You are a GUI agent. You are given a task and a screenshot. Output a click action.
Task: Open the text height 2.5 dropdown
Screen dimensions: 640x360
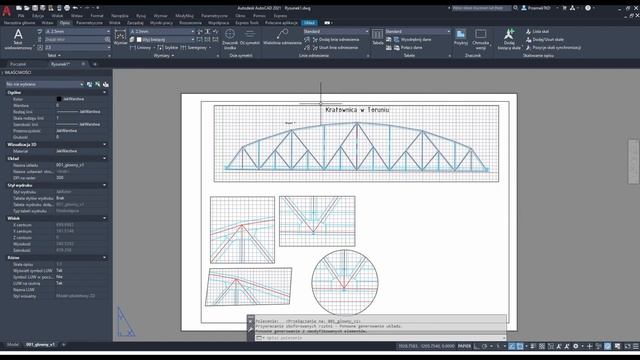pyautogui.click(x=77, y=47)
